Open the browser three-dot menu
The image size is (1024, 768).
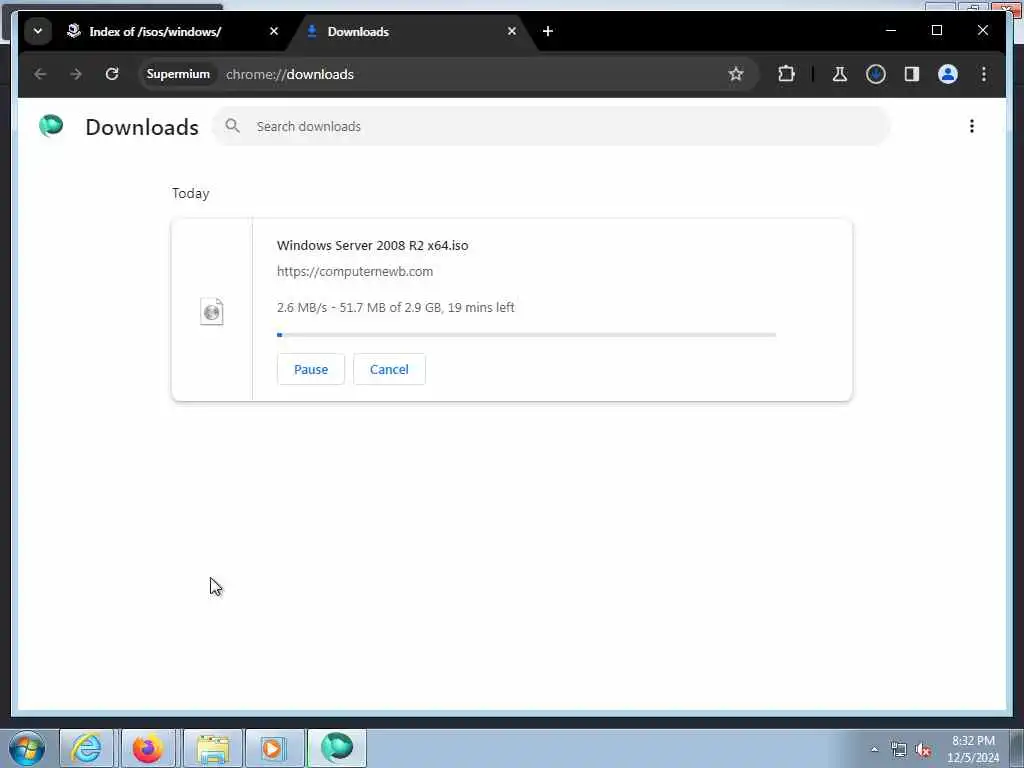984,74
